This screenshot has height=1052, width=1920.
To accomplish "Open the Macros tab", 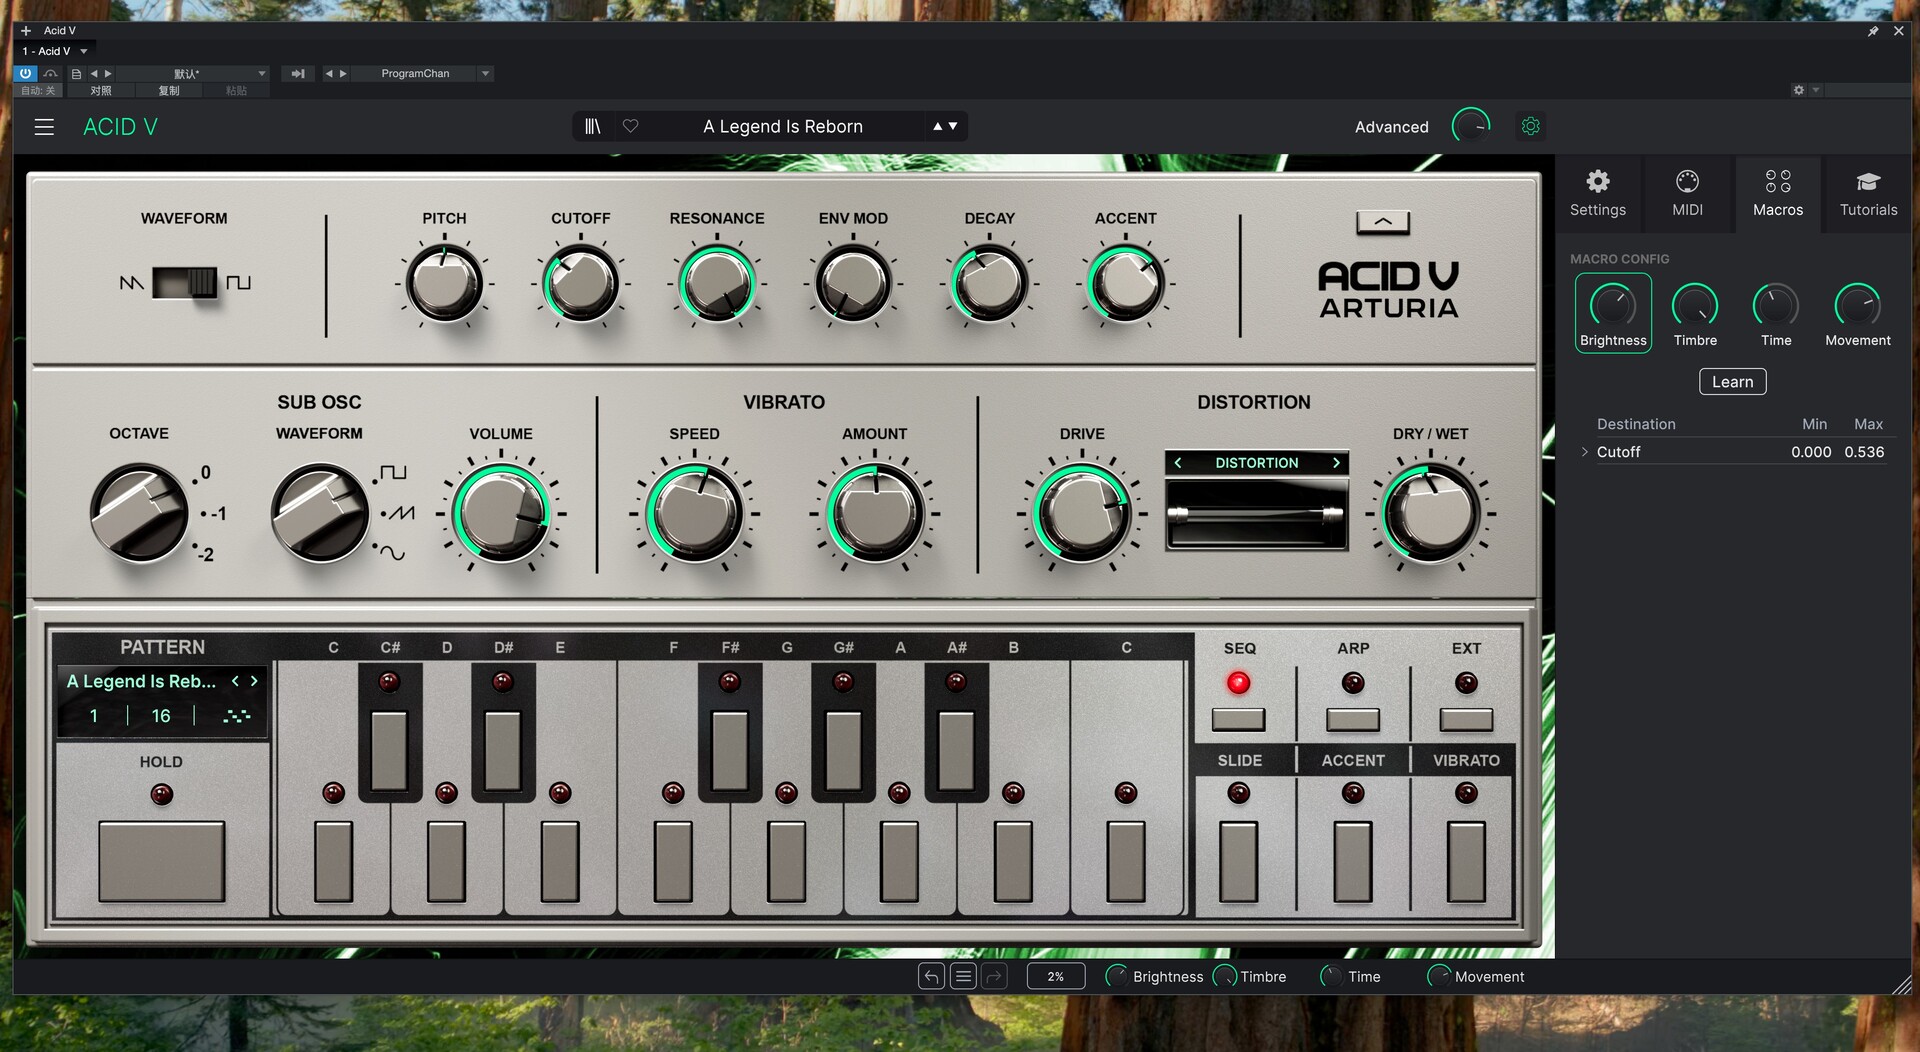I will 1778,194.
